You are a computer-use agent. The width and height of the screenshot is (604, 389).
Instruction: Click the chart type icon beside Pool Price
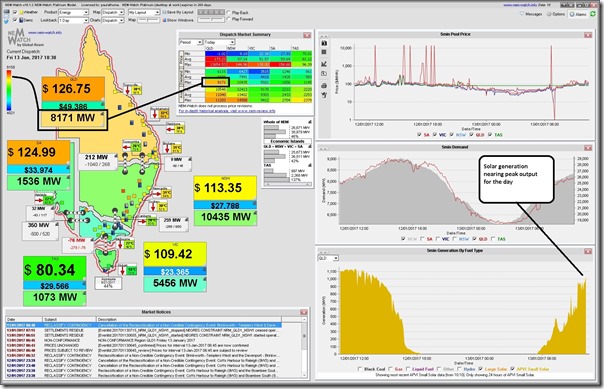click(324, 64)
